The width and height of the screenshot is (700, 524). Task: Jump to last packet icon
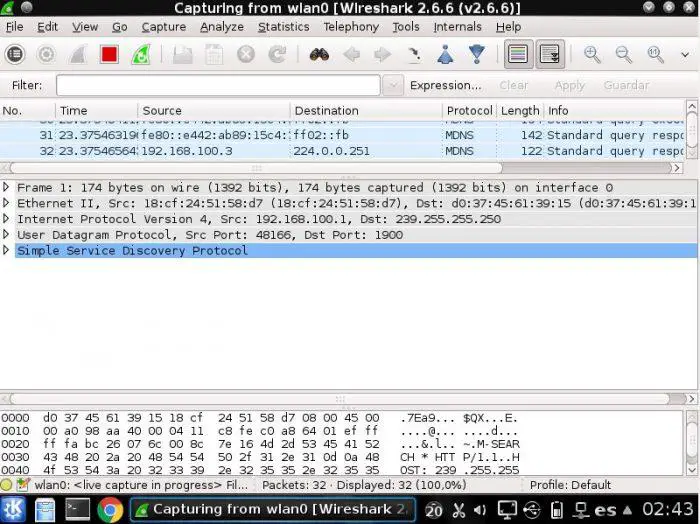pyautogui.click(x=477, y=54)
